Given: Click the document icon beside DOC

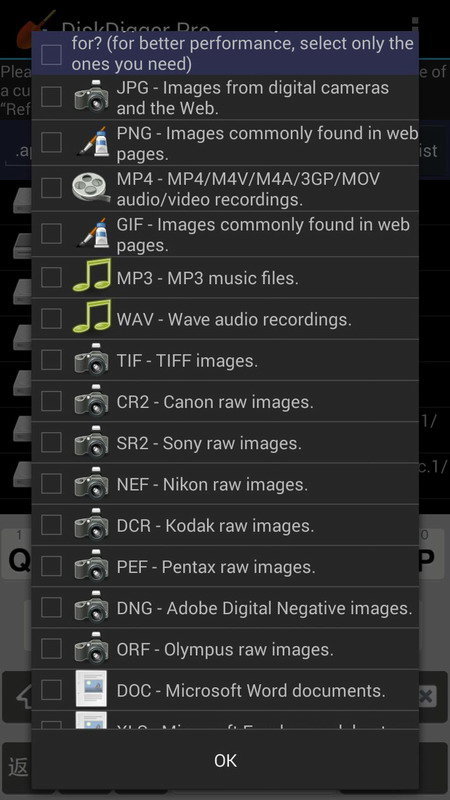Looking at the screenshot, I should click(x=91, y=689).
